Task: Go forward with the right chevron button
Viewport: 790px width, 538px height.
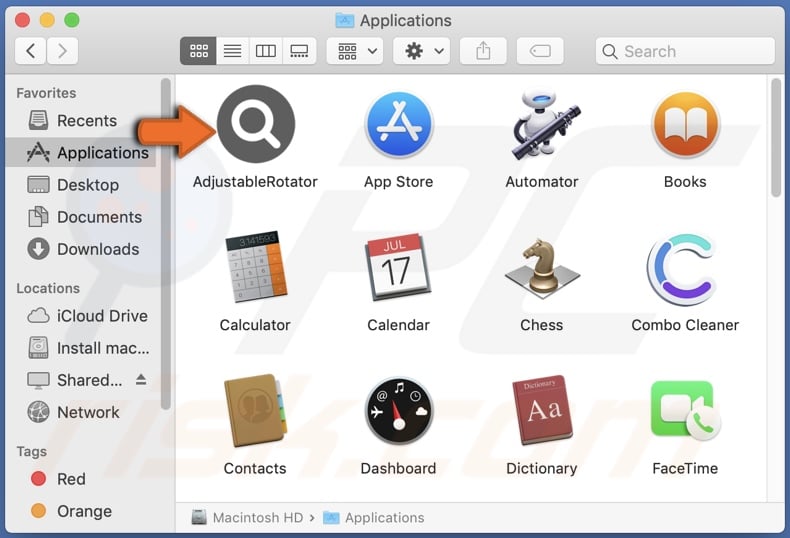Action: click(x=62, y=51)
